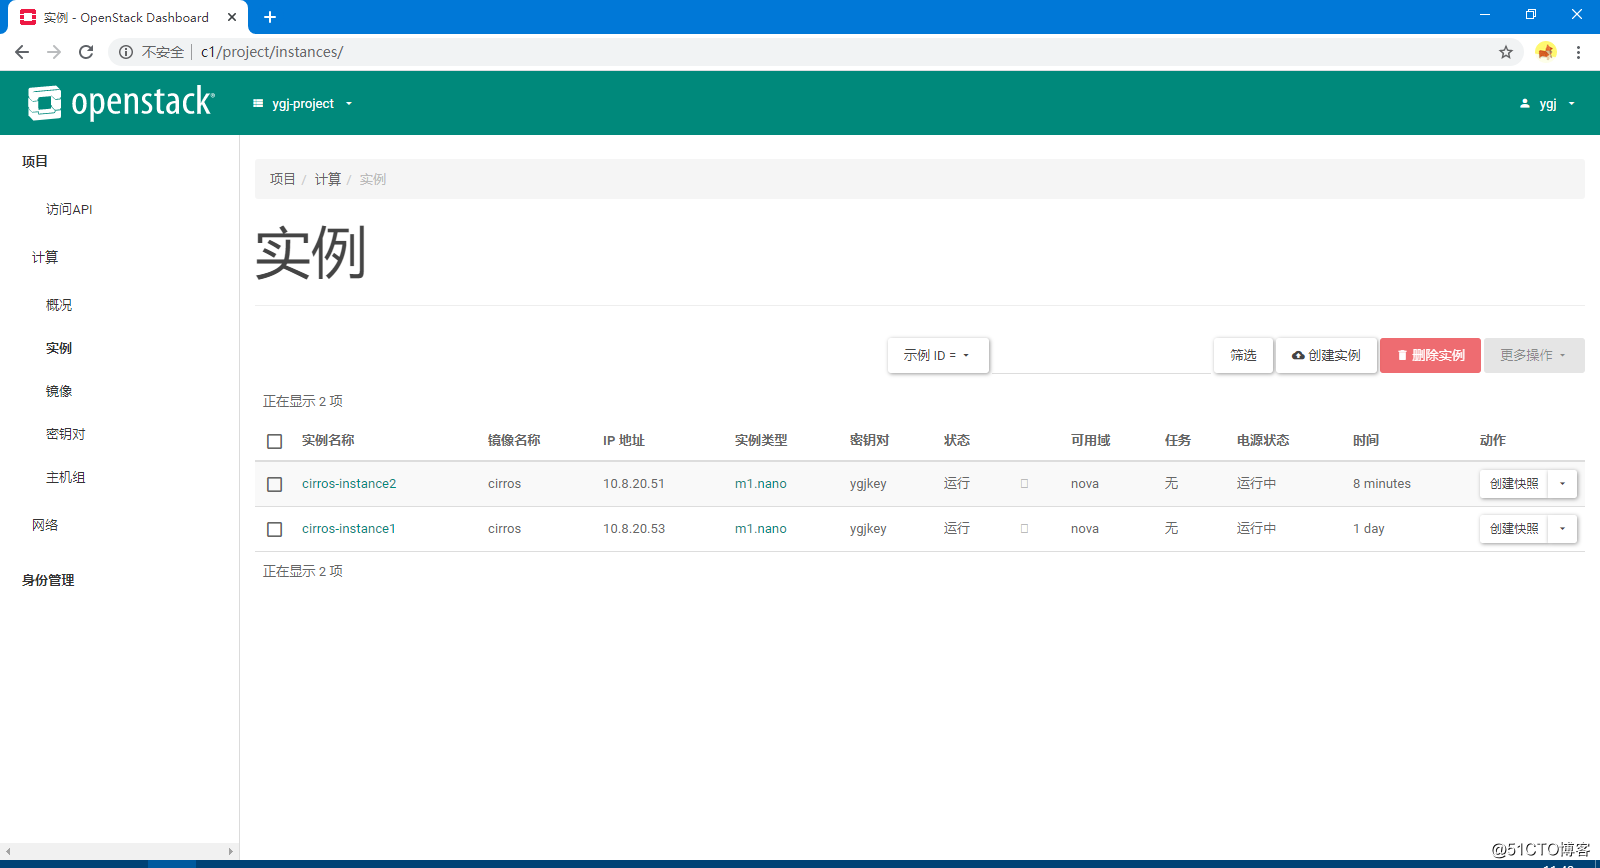Click the 可用域 column header
Screen dimensions: 1600x868
point(1090,441)
